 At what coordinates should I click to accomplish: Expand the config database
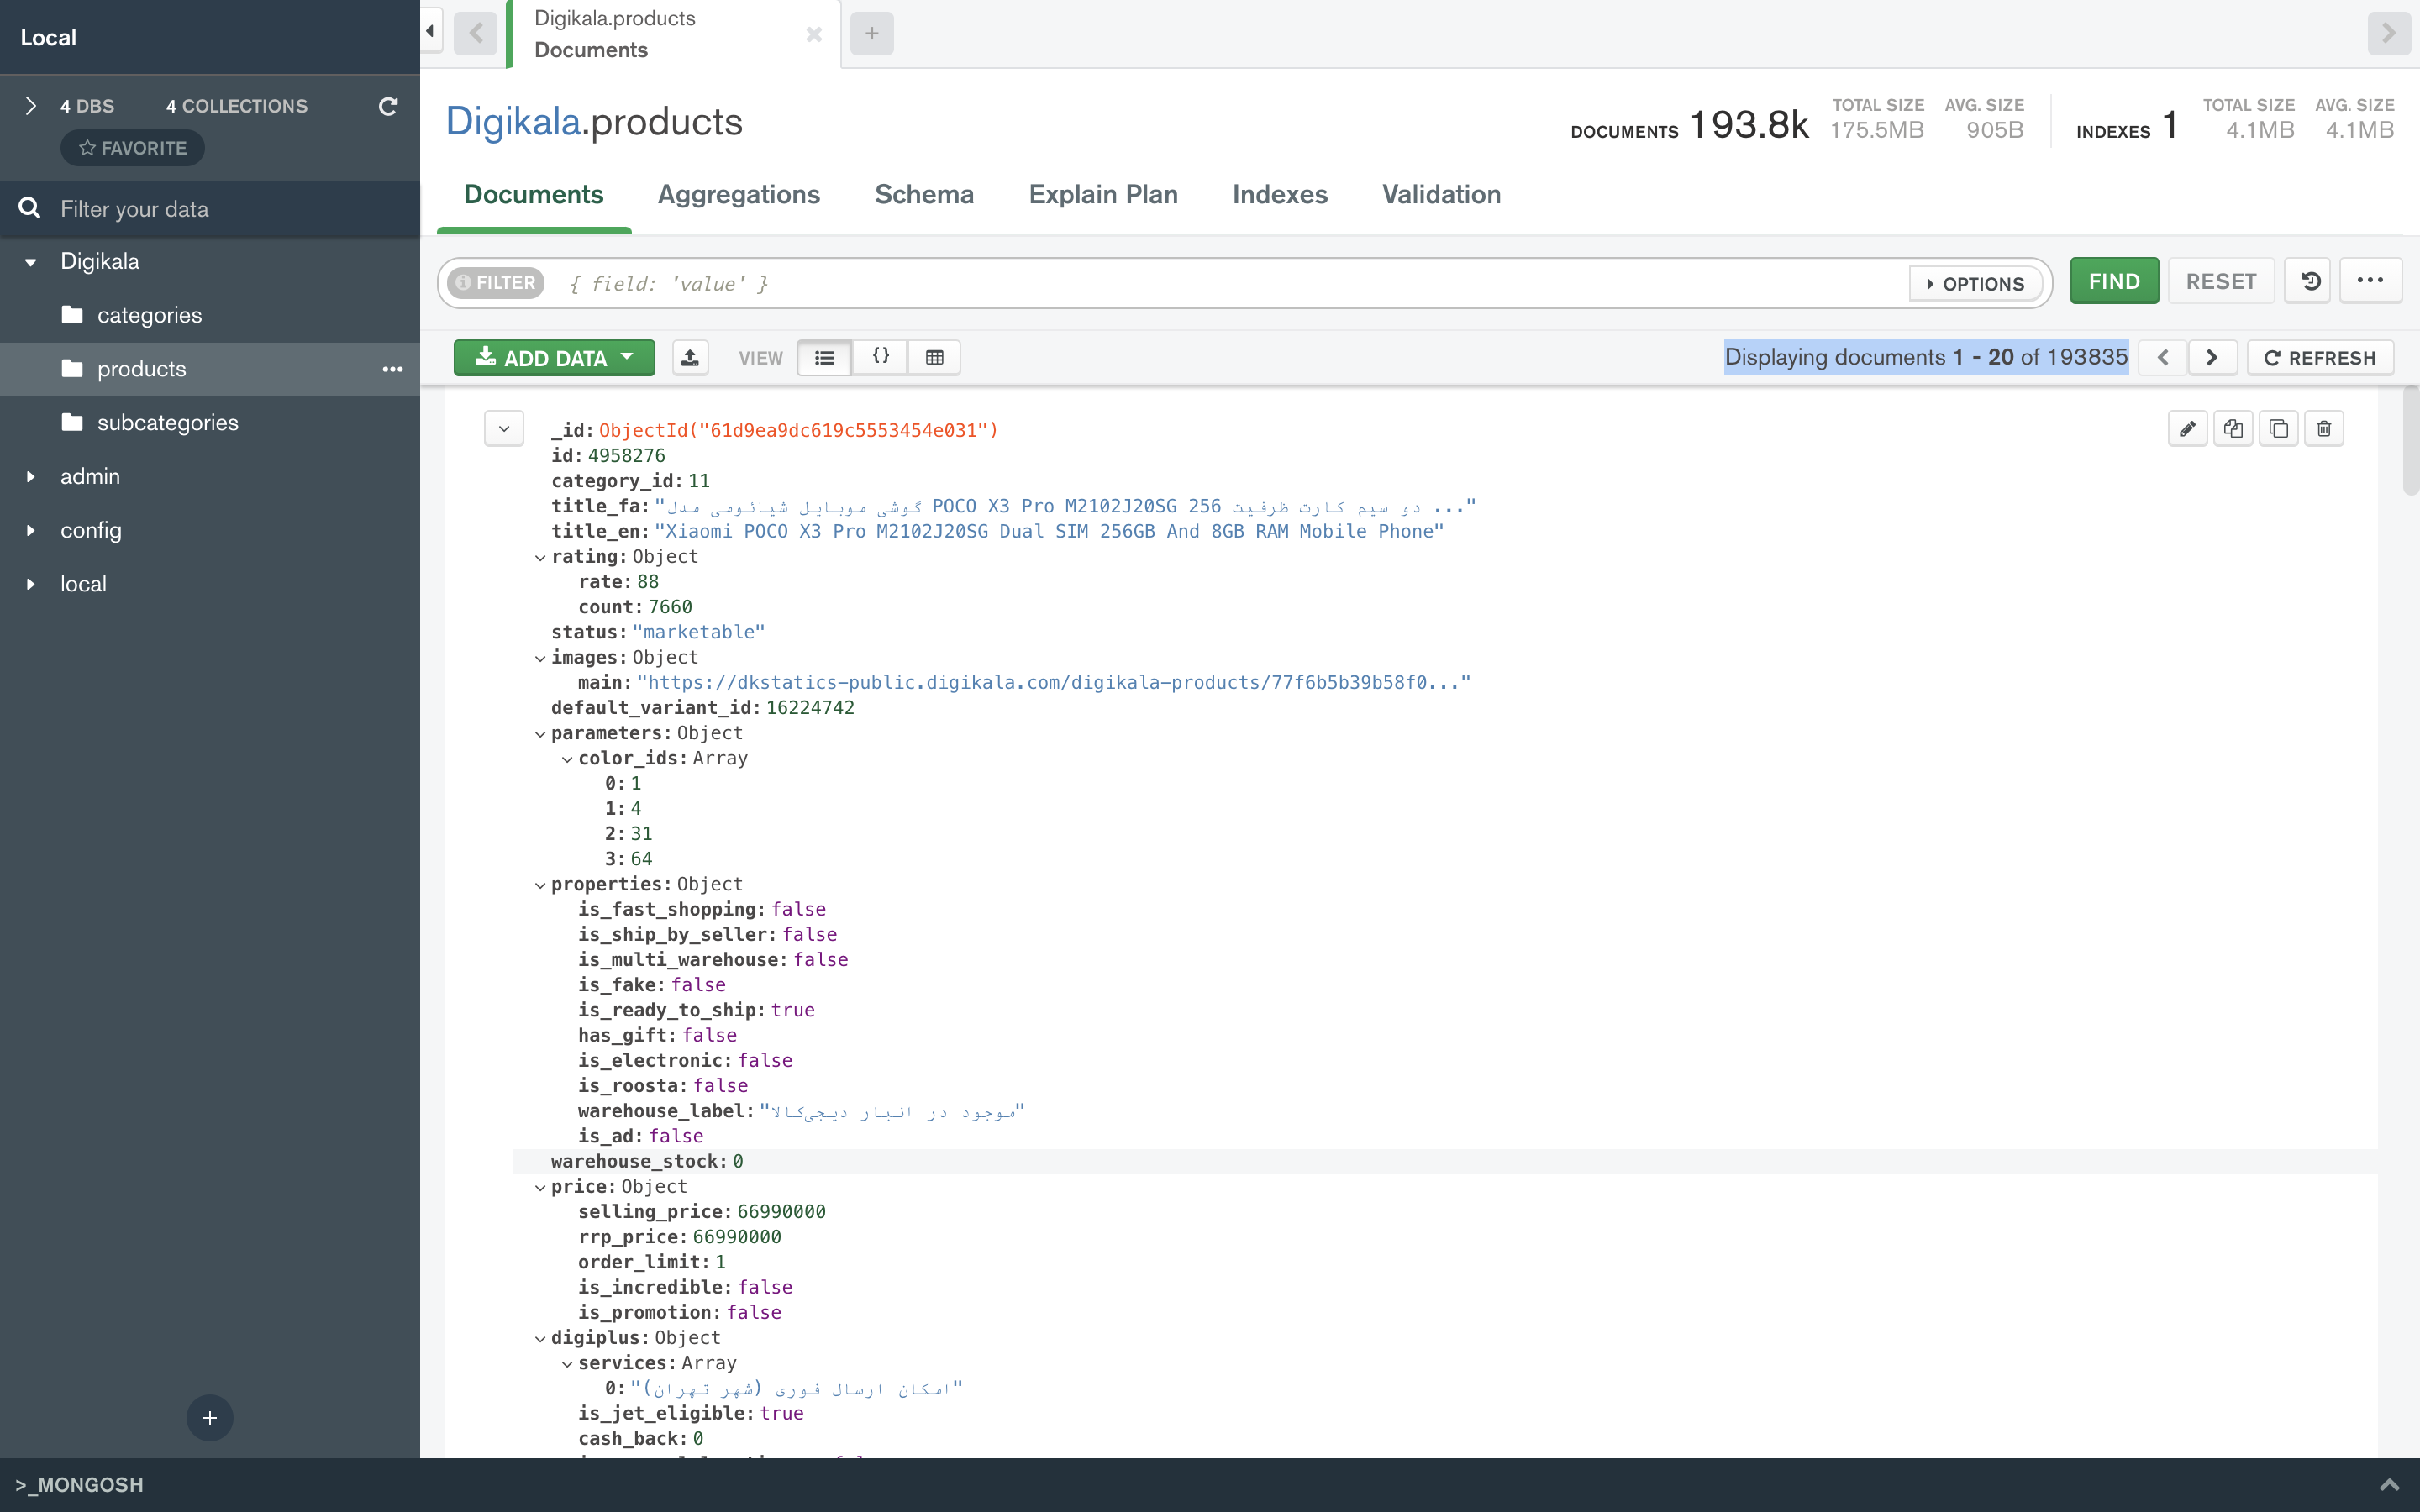point(31,530)
